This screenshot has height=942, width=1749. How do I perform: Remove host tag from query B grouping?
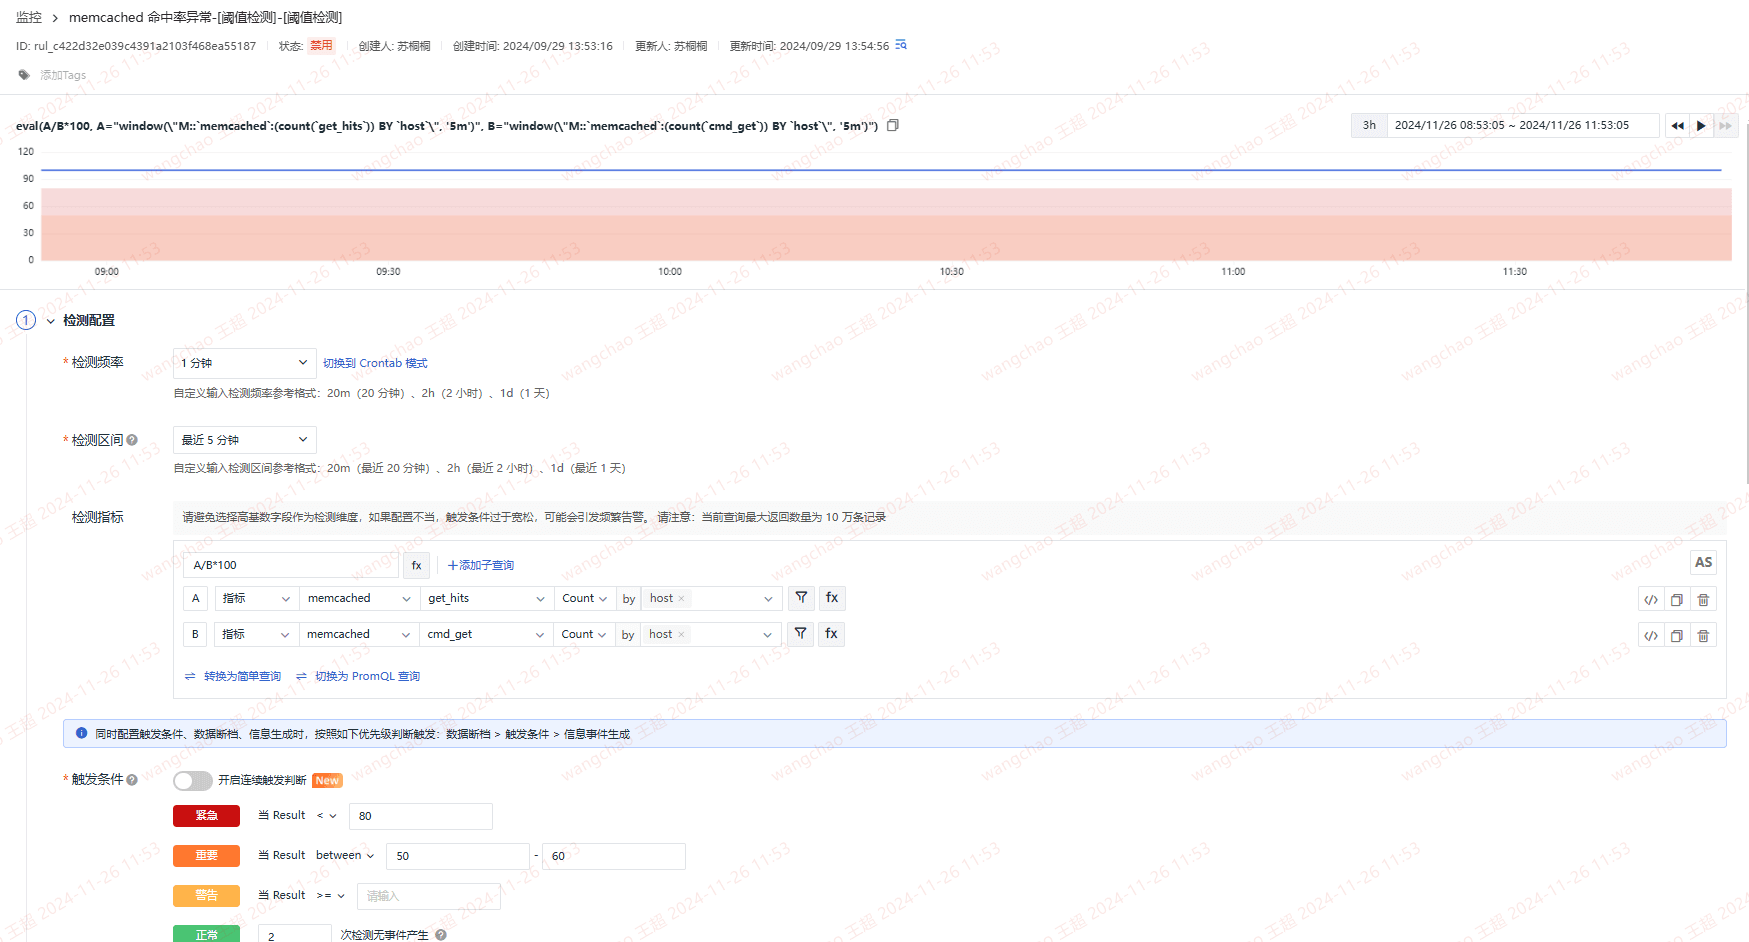click(681, 635)
